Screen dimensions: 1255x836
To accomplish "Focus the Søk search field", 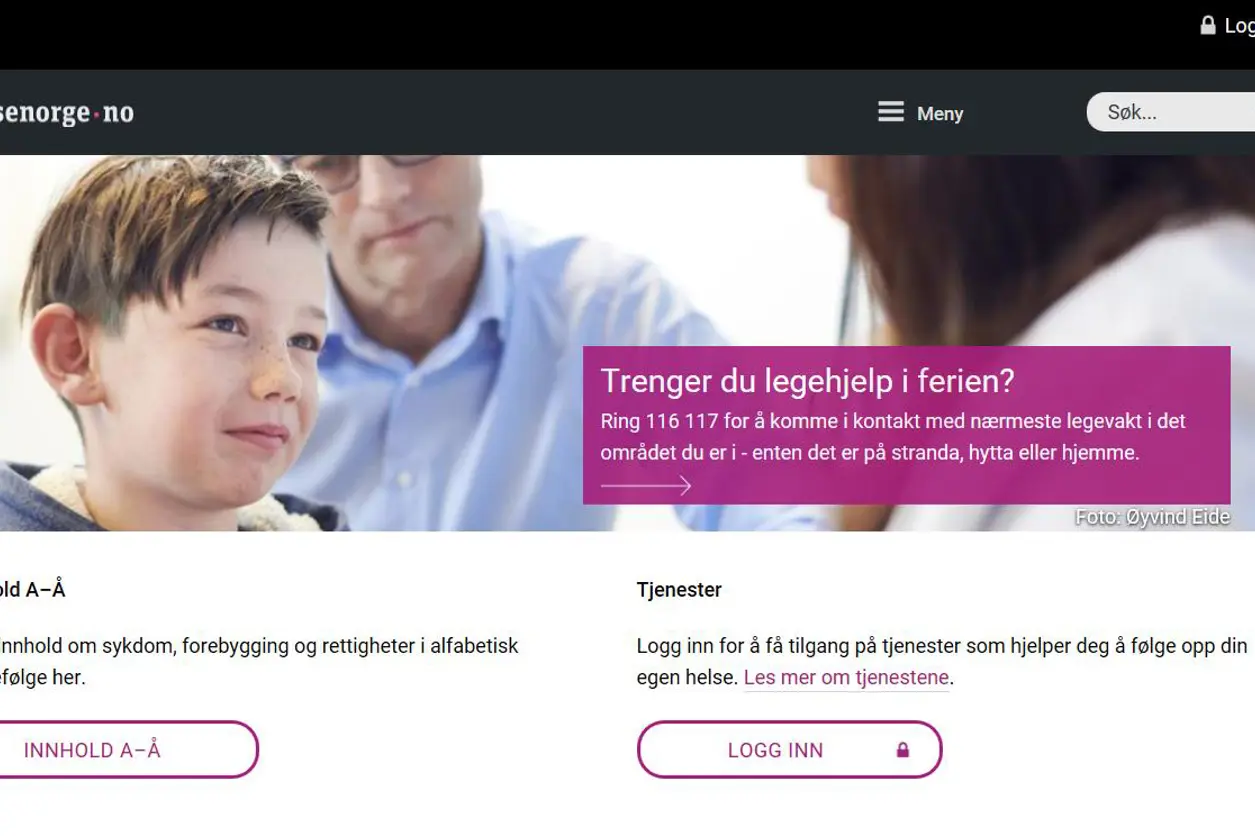I will (x=1171, y=112).
